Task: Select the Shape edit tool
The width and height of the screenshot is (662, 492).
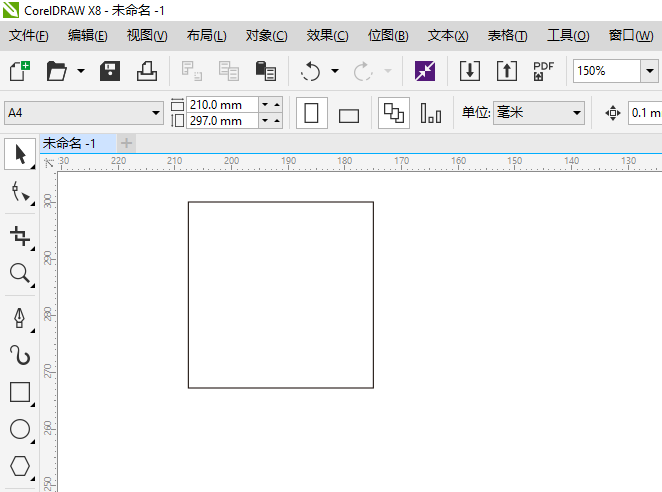Action: 20,193
